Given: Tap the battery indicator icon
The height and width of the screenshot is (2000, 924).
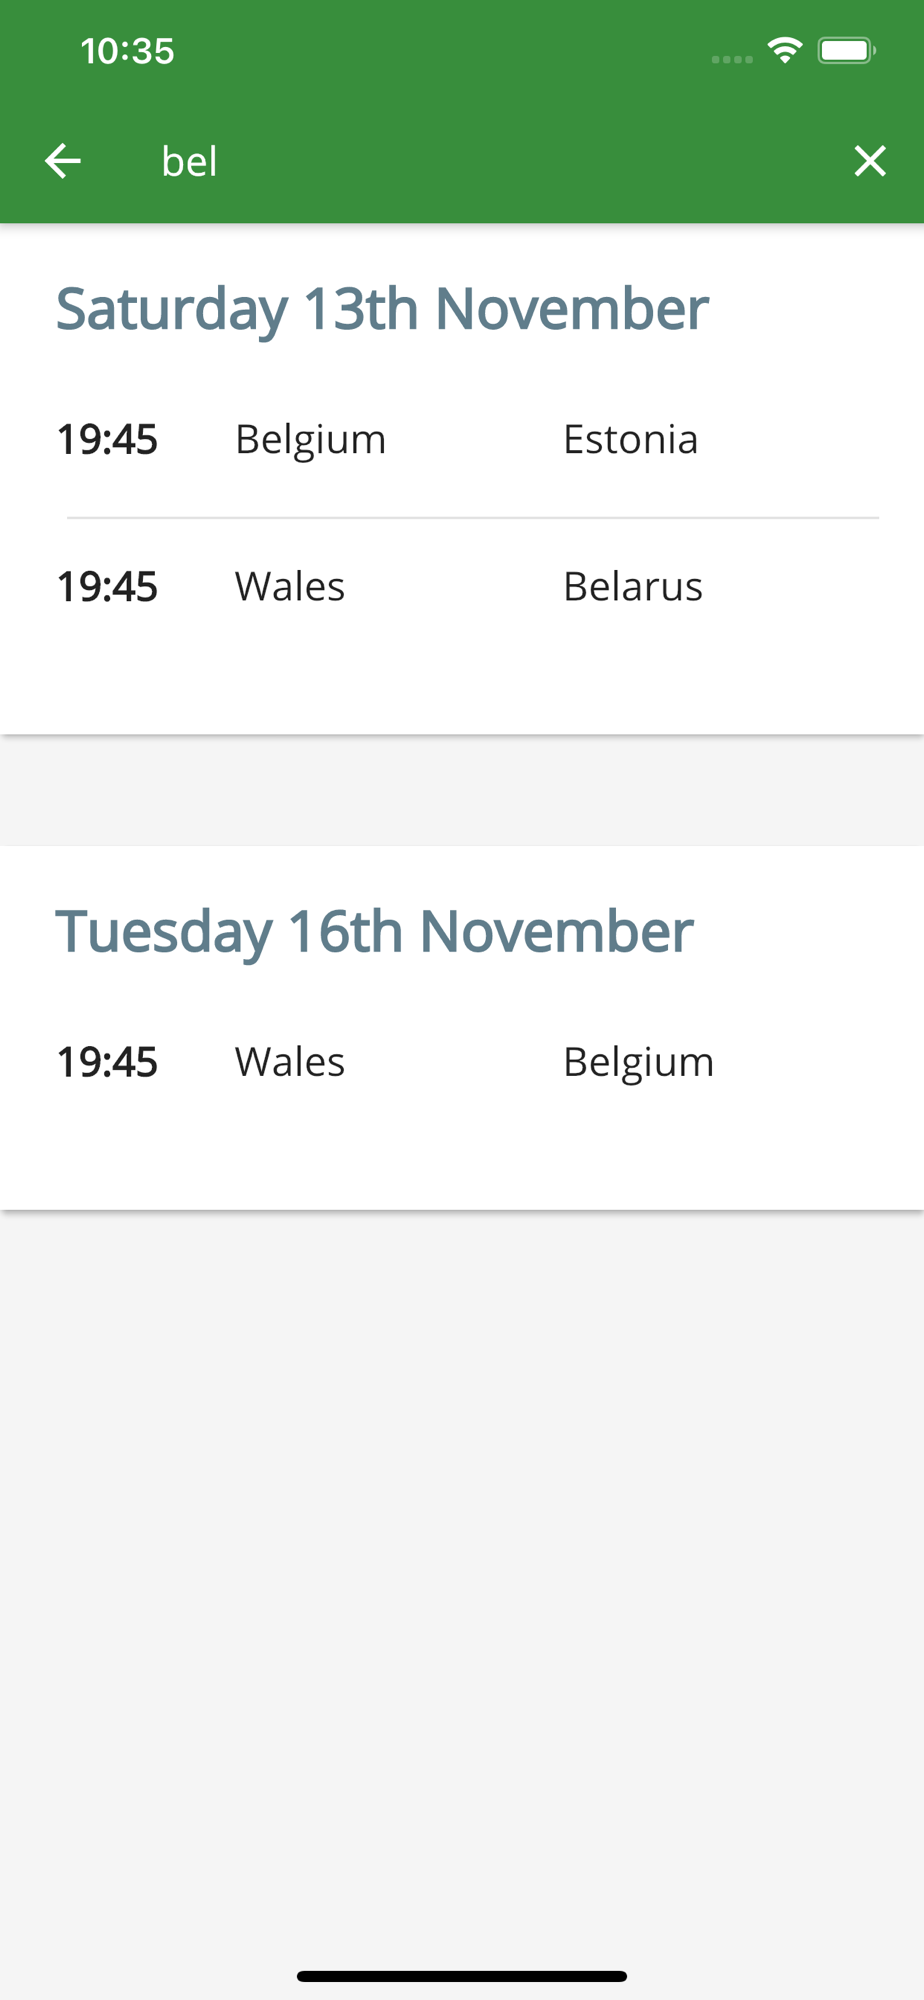Looking at the screenshot, I should (x=846, y=50).
